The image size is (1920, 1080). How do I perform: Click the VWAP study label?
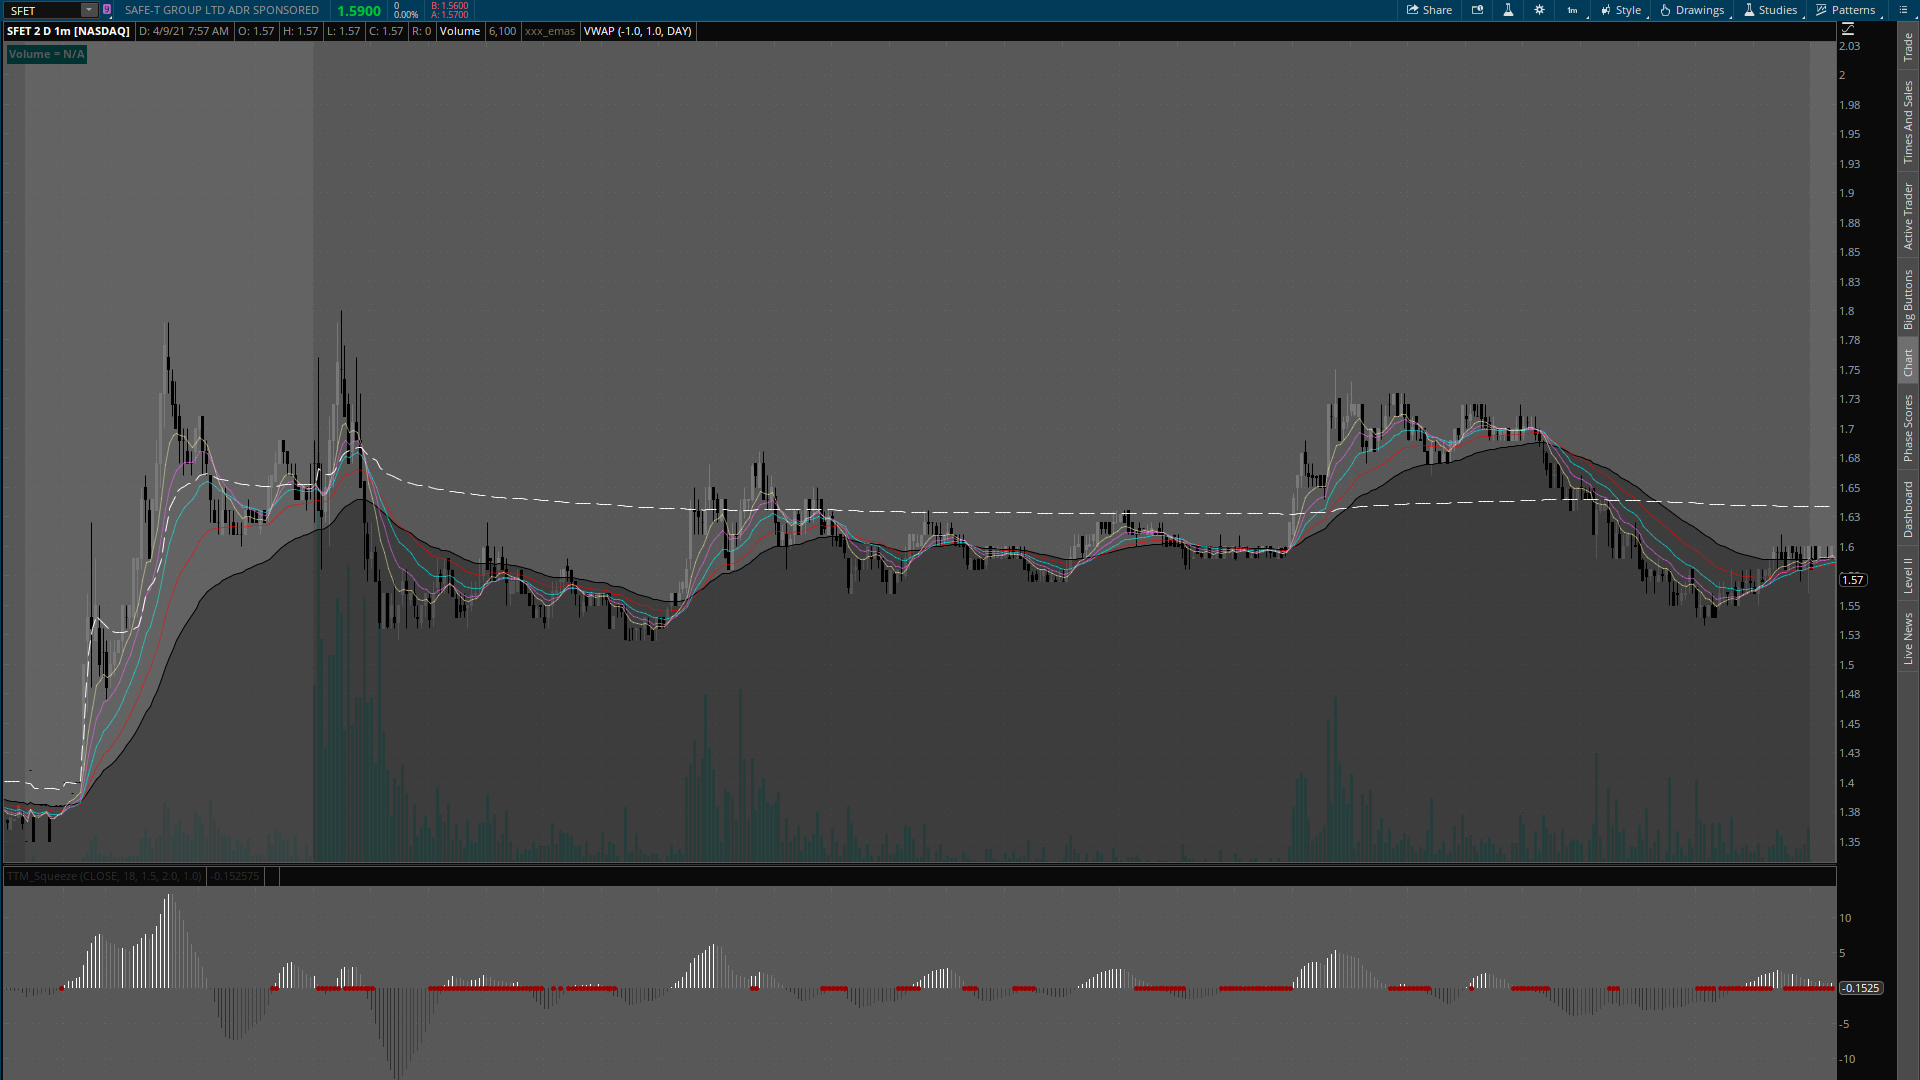click(637, 31)
